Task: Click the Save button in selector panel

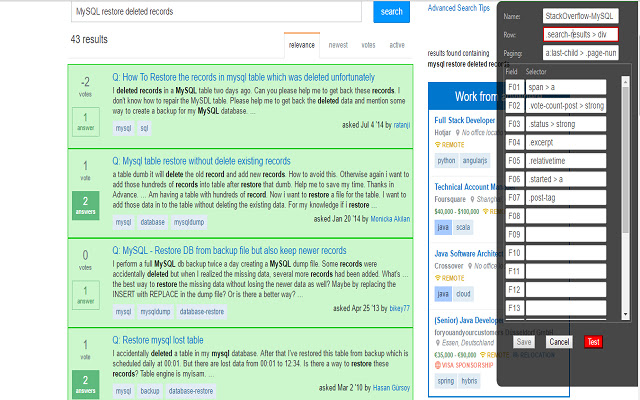Action: [524, 342]
